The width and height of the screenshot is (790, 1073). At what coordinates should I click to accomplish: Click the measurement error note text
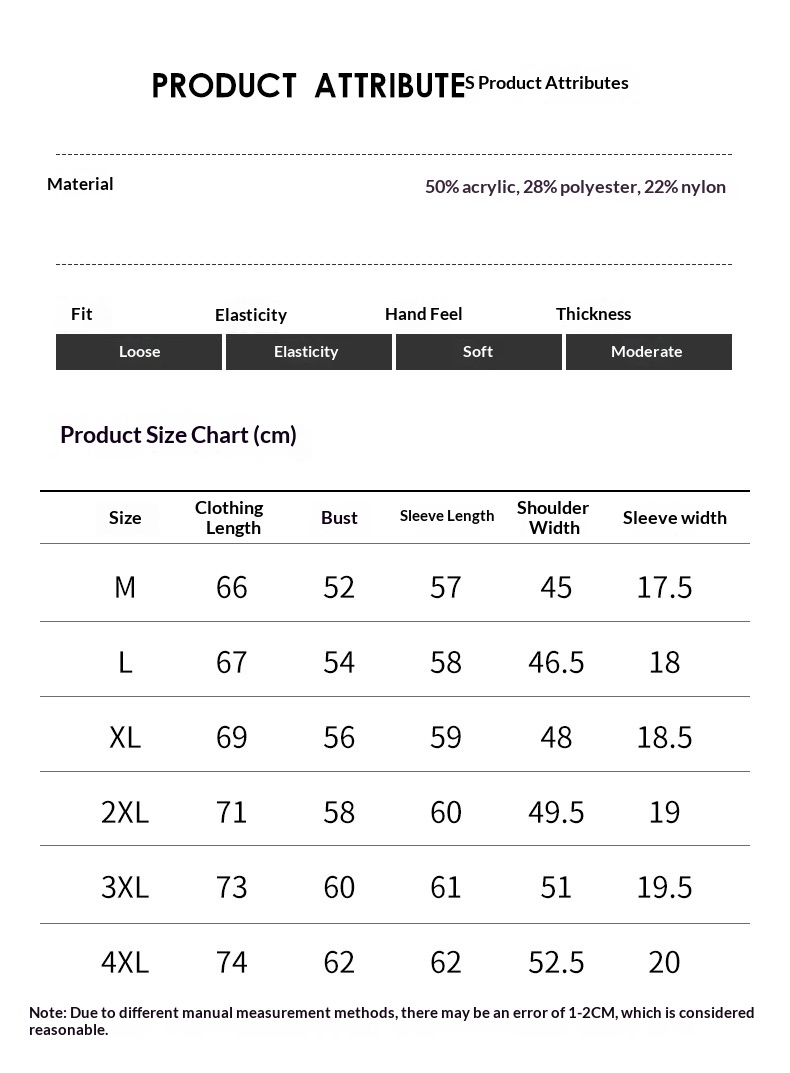coord(392,1021)
